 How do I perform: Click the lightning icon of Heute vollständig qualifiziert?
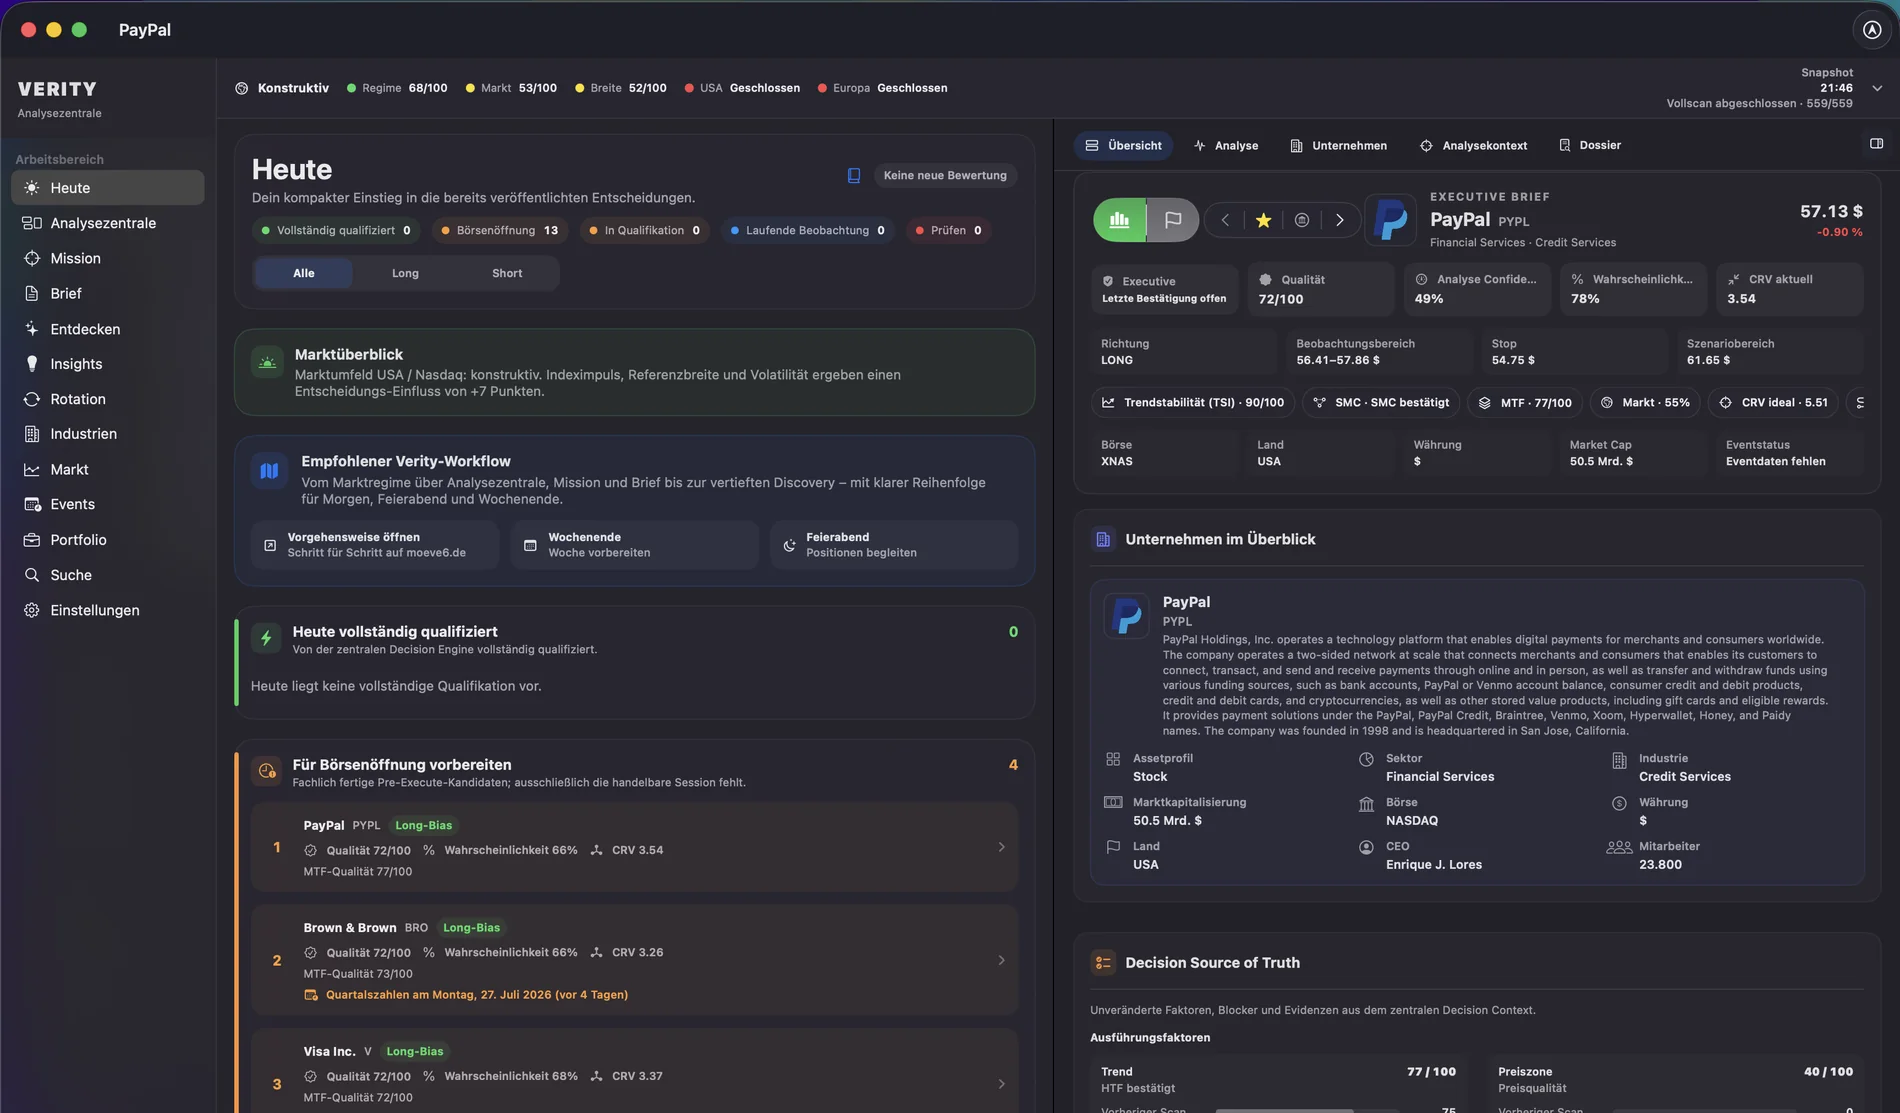tap(266, 638)
